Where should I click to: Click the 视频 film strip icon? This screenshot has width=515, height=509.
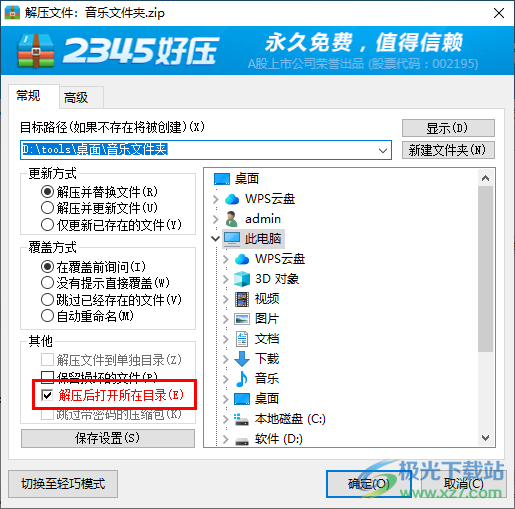[x=242, y=299]
